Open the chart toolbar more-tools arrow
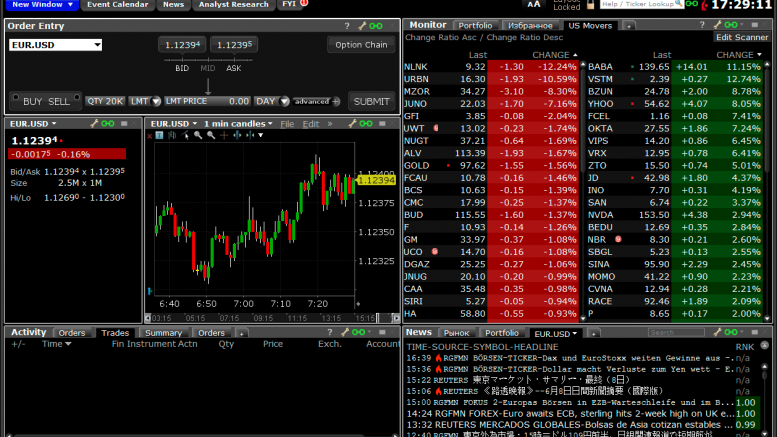Viewport: 777px width, 437px height. pos(261,135)
